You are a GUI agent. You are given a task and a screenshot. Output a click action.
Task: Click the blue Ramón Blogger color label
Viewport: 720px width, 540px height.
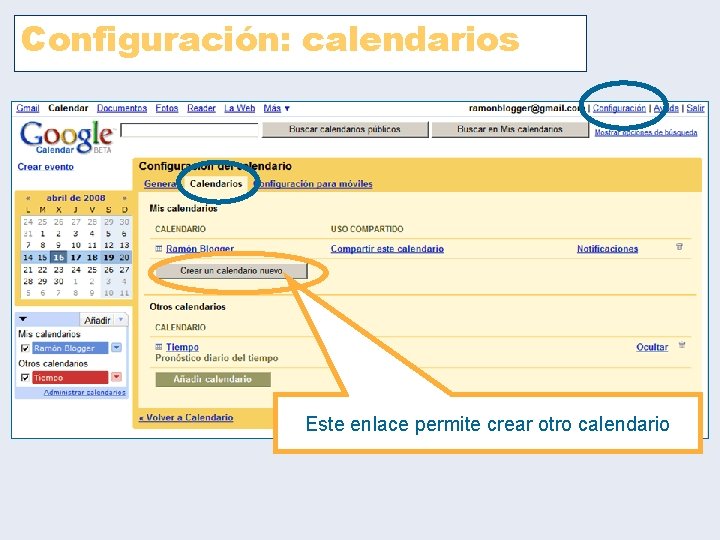click(70, 348)
